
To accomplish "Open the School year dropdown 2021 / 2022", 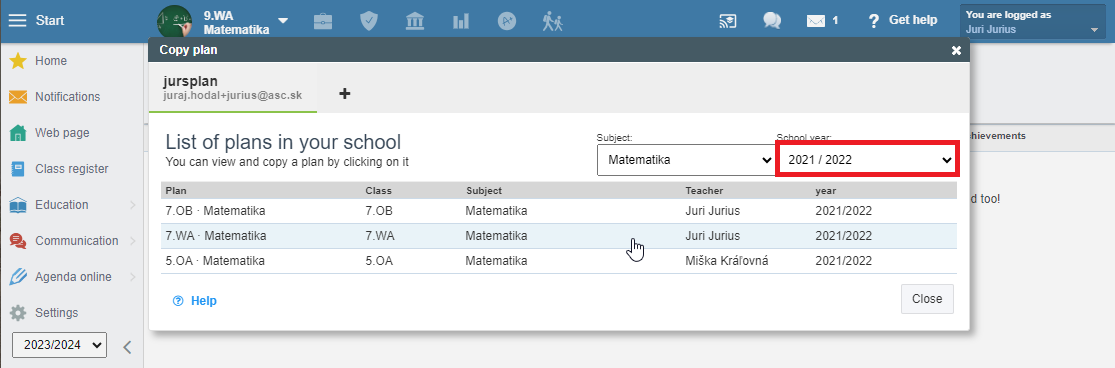I will [x=867, y=160].
